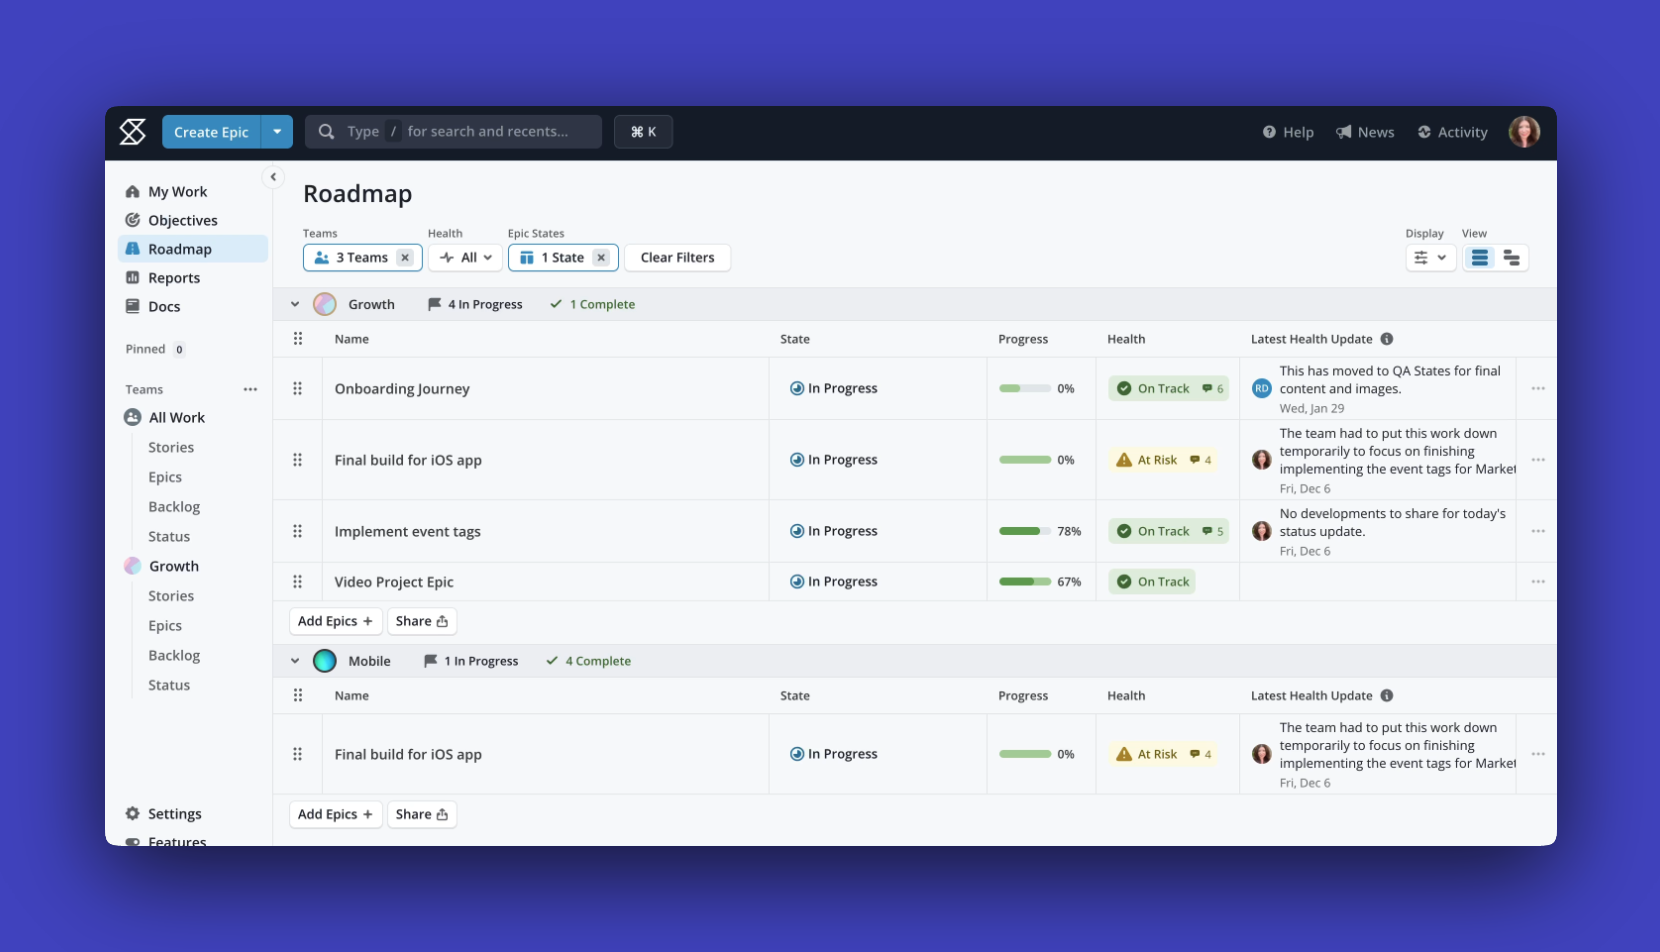1660x952 pixels.
Task: Click the Implement event tags progress bar
Action: click(1025, 531)
